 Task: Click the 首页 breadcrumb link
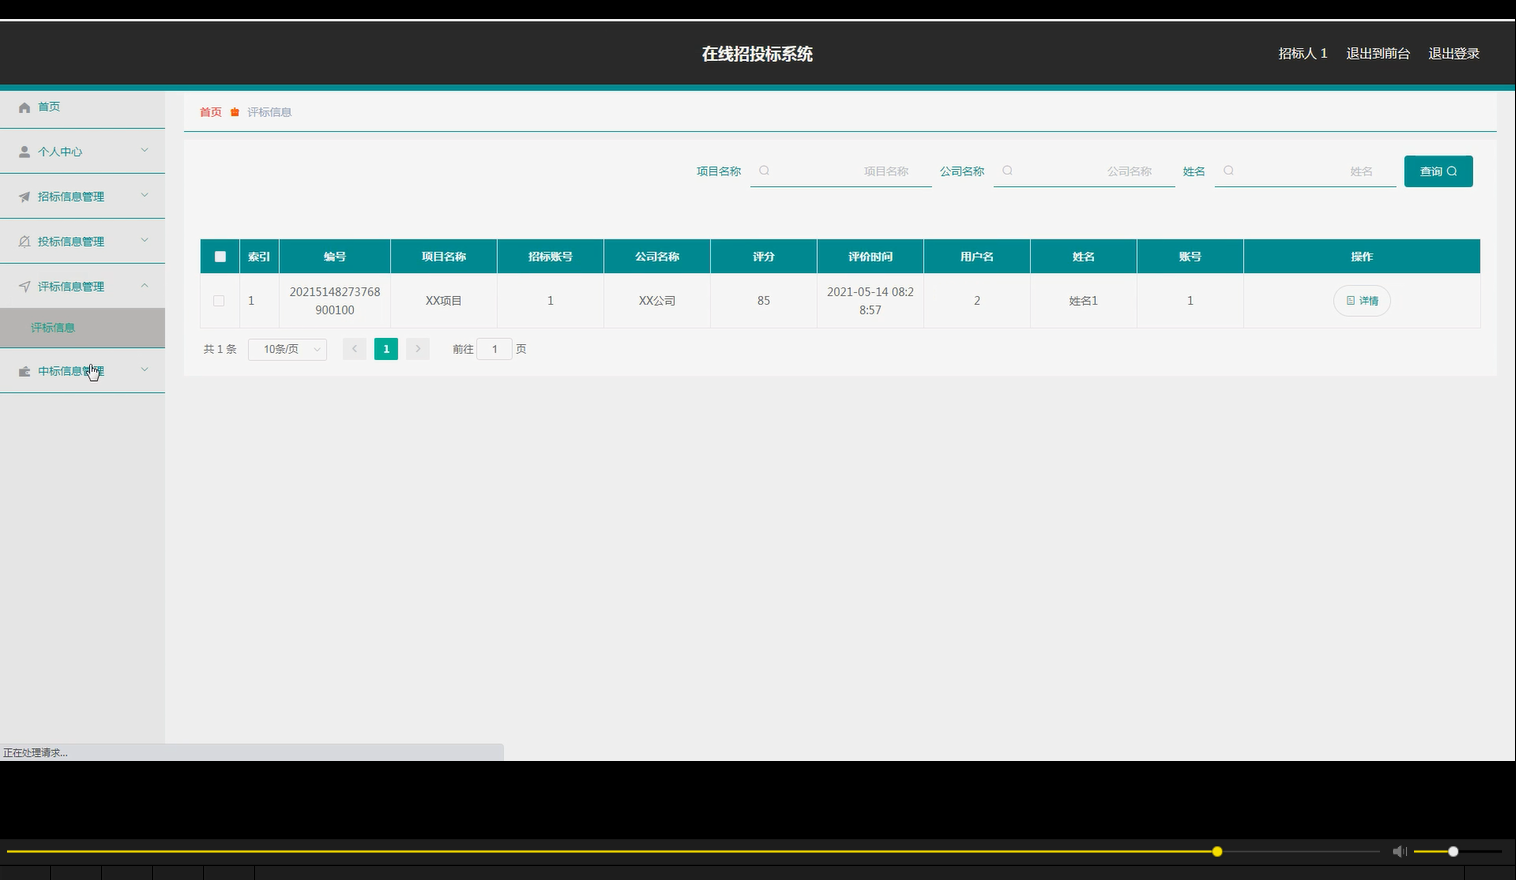211,112
